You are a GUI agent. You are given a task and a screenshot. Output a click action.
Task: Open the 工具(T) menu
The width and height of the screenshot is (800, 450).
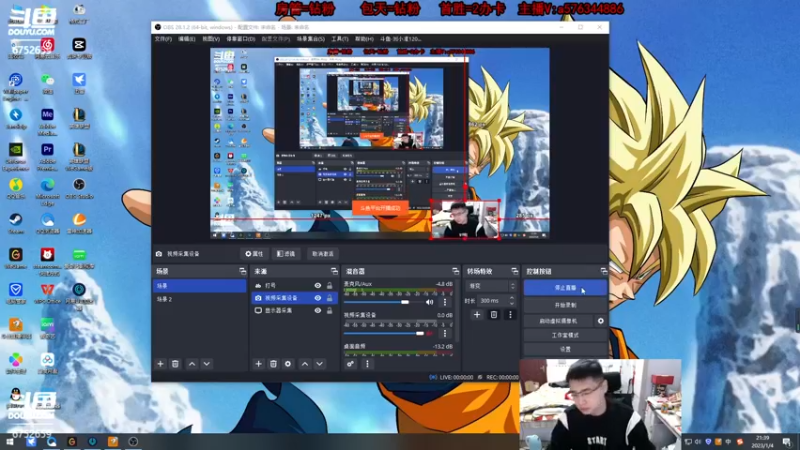click(340, 39)
